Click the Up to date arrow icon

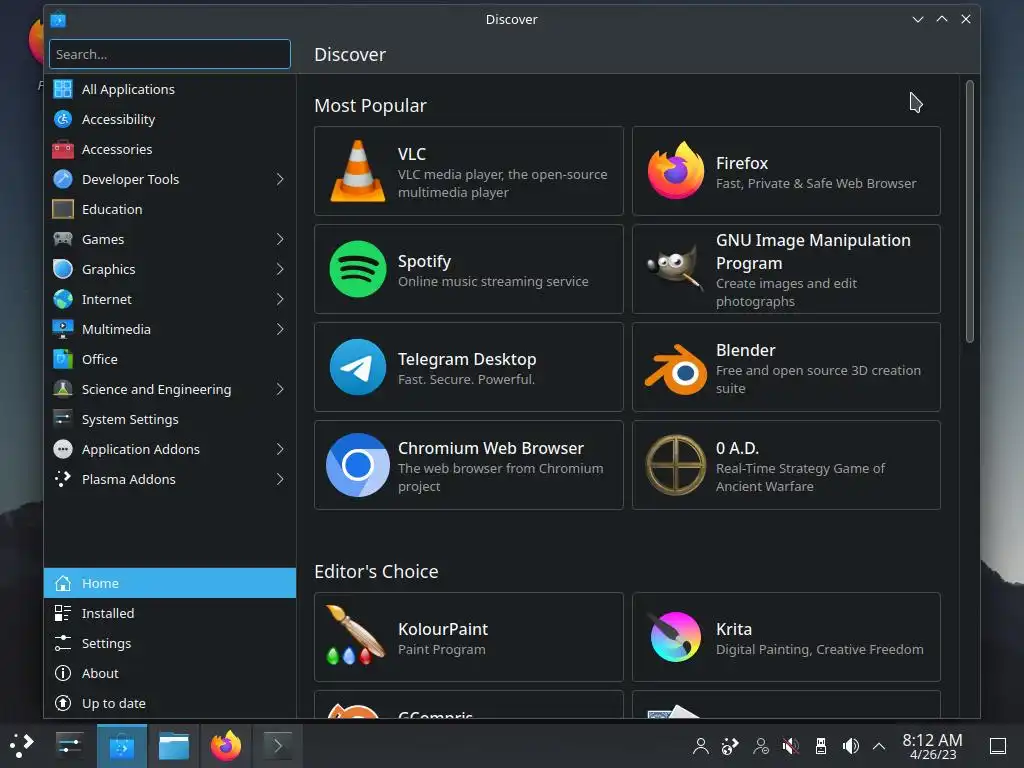[63, 703]
